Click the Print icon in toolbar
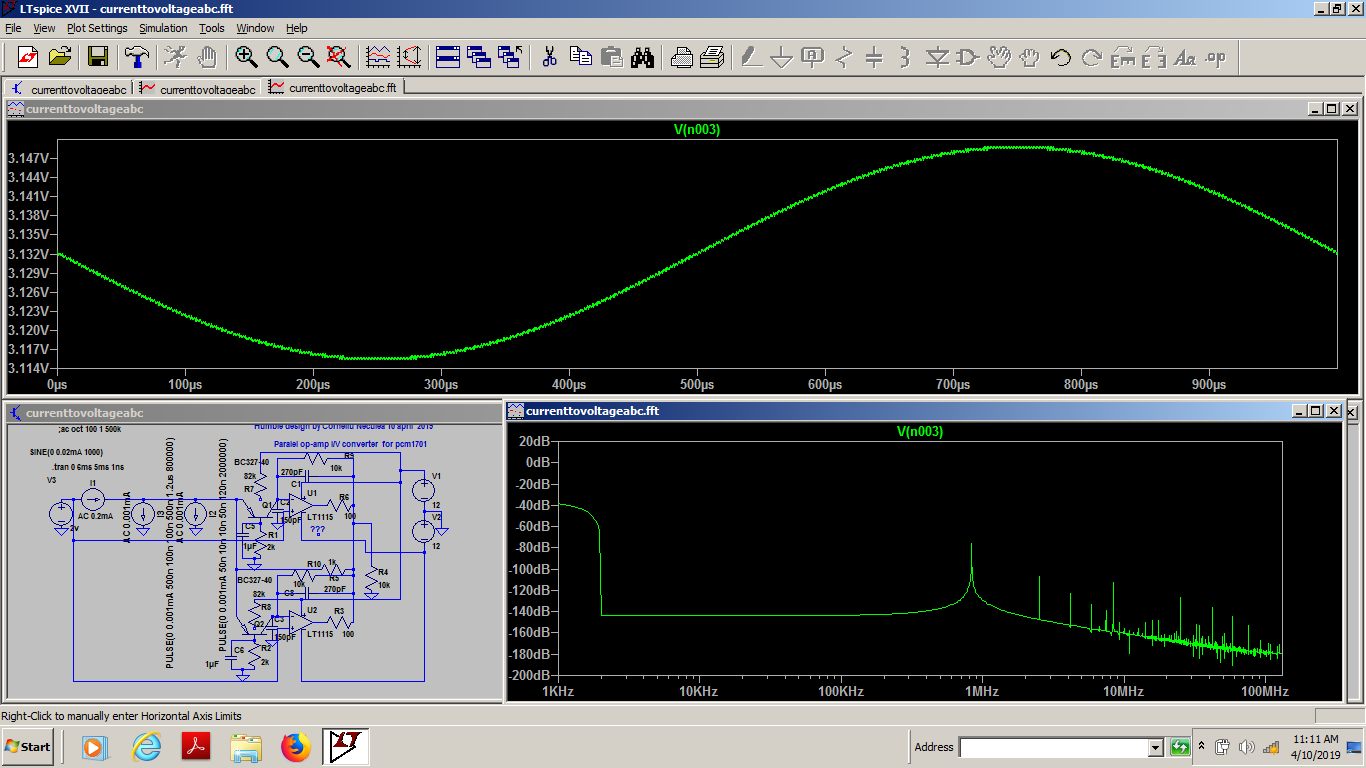Image resolution: width=1366 pixels, height=768 pixels. [x=682, y=57]
